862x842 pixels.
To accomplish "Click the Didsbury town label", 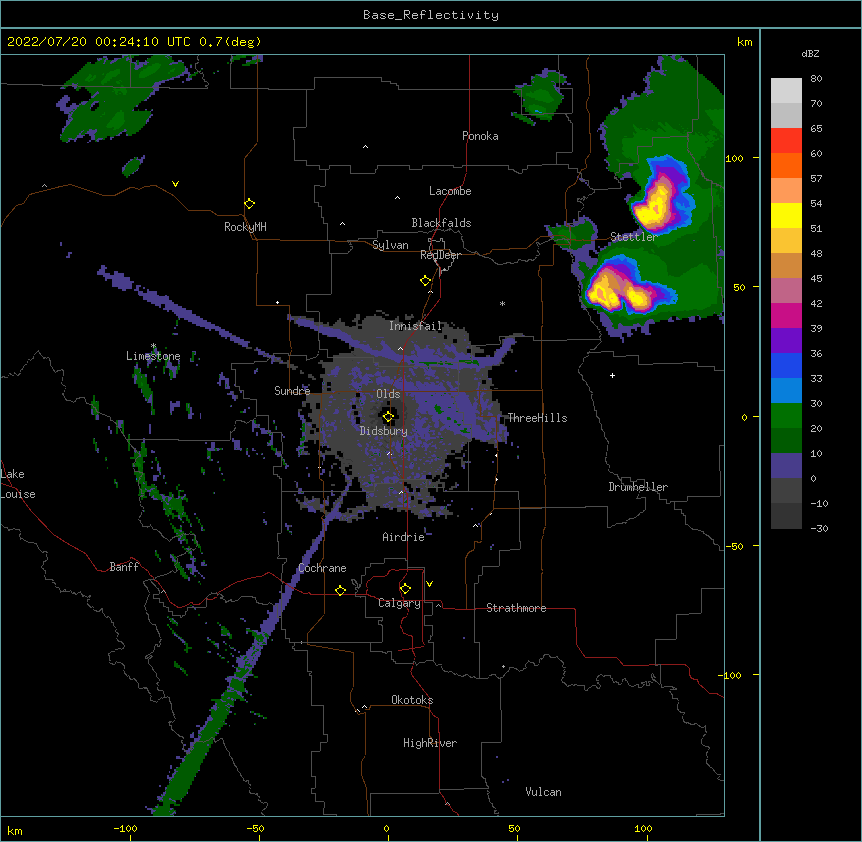I will (x=384, y=431).
